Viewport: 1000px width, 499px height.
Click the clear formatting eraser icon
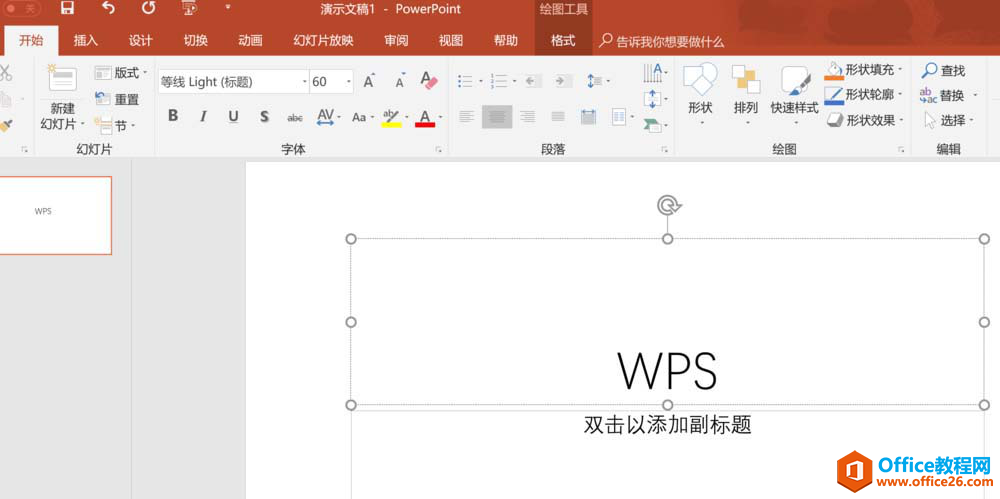(429, 81)
